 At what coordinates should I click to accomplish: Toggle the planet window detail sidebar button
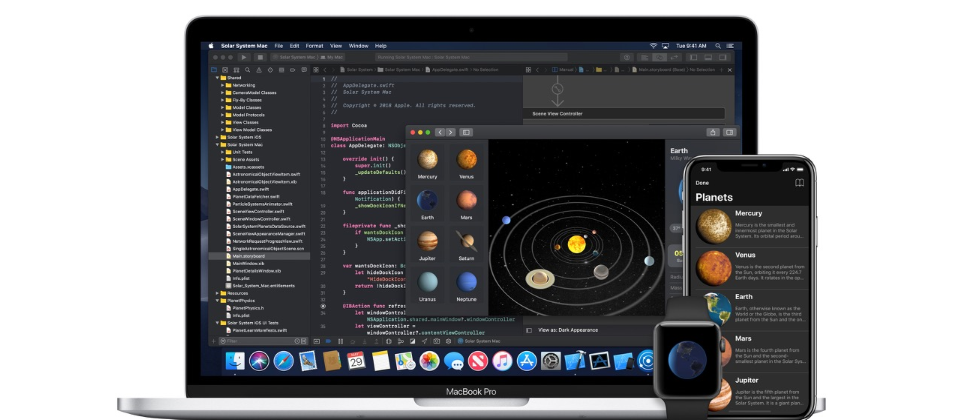[x=729, y=132]
